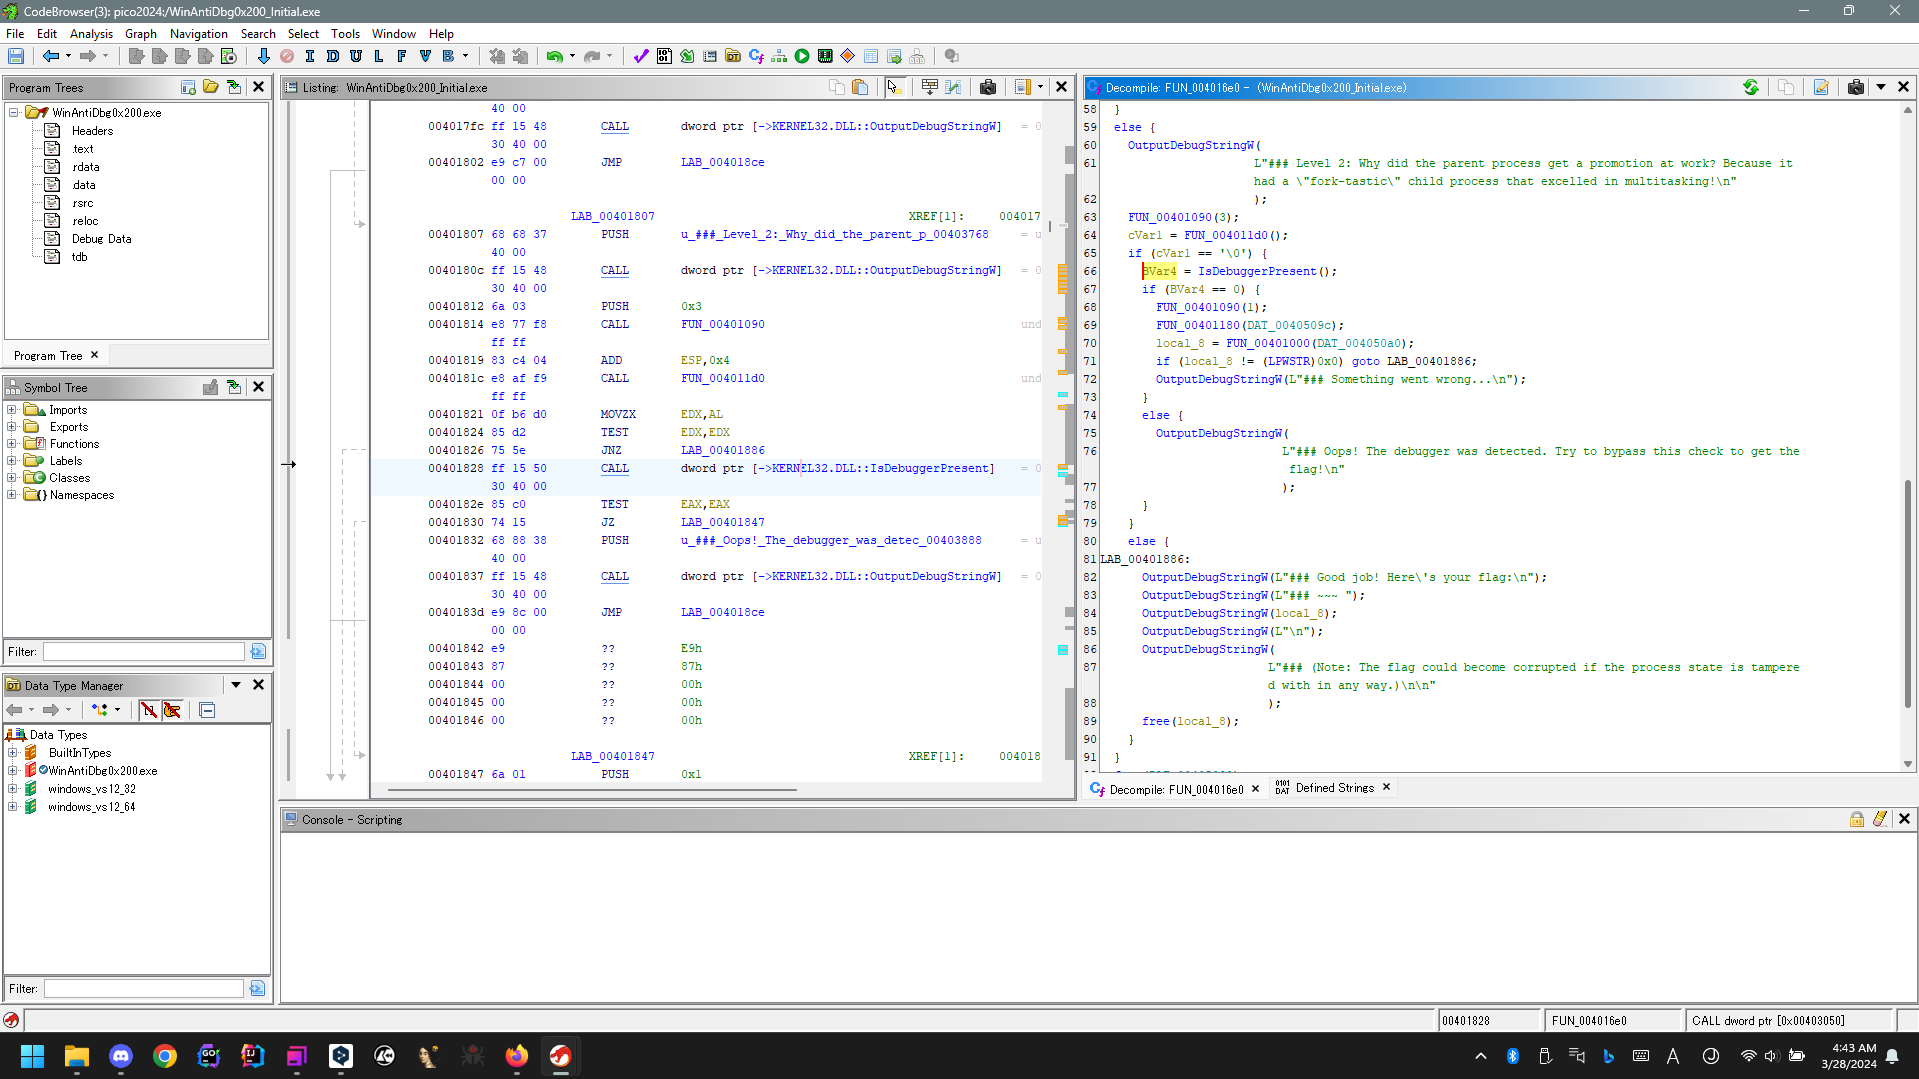Screen dimensions: 1919x1079
Task: Navigate to next Label with the L icon
Action: pyautogui.click(x=379, y=56)
